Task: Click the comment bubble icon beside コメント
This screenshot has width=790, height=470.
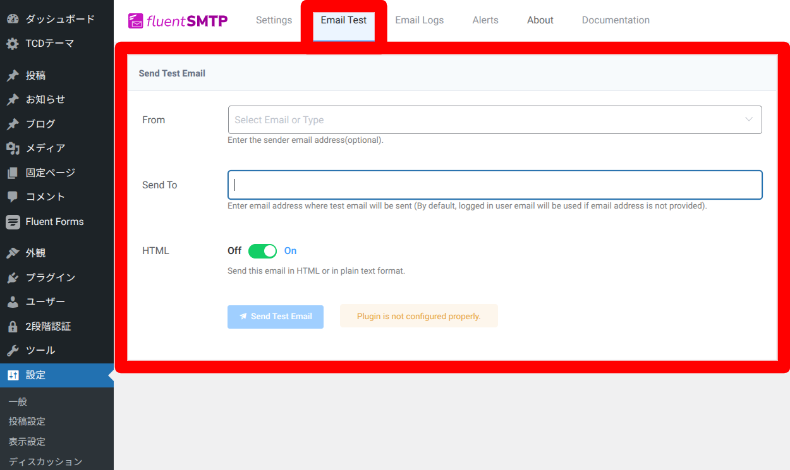Action: click(x=13, y=197)
